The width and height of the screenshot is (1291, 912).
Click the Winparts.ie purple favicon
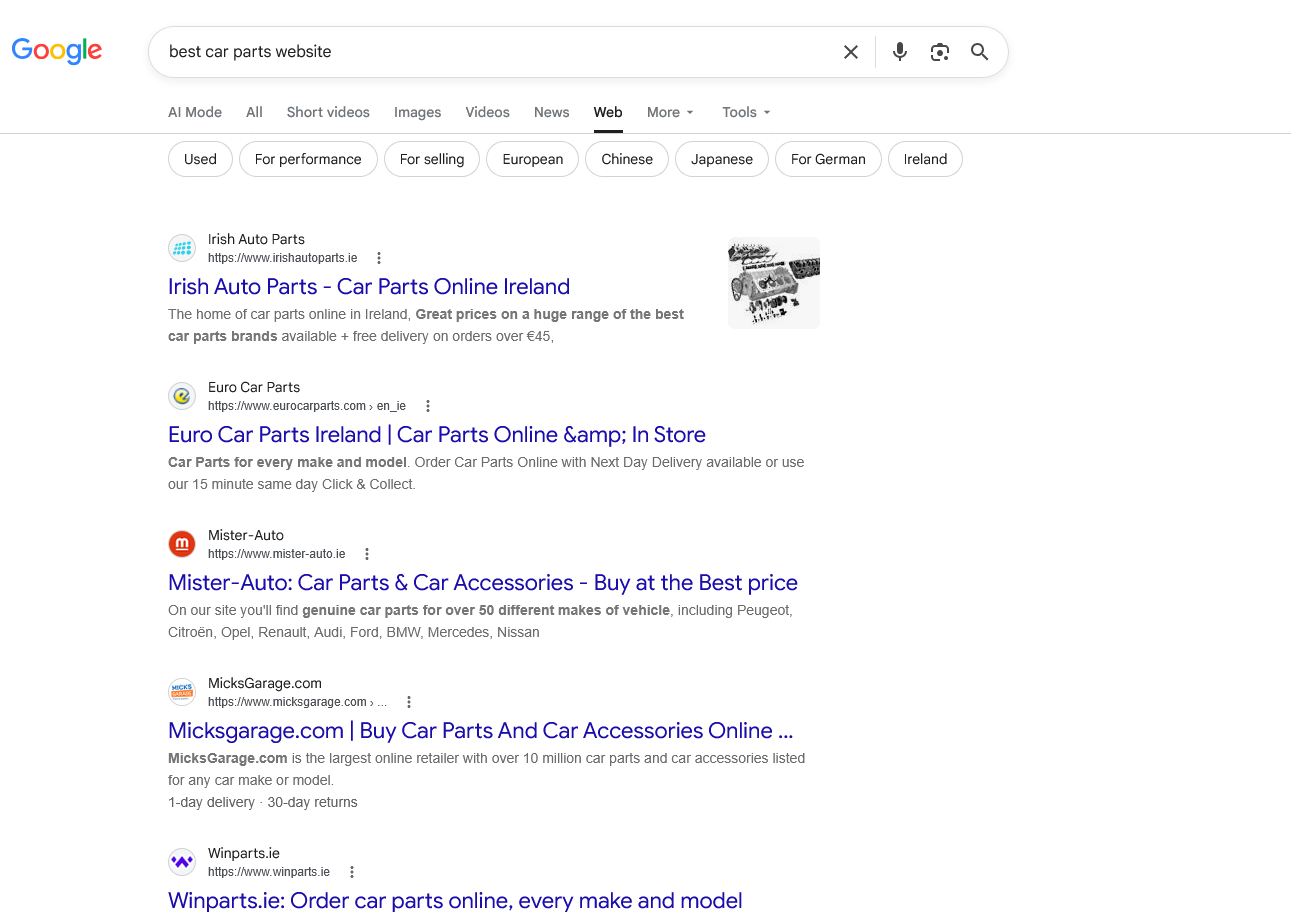point(182,861)
